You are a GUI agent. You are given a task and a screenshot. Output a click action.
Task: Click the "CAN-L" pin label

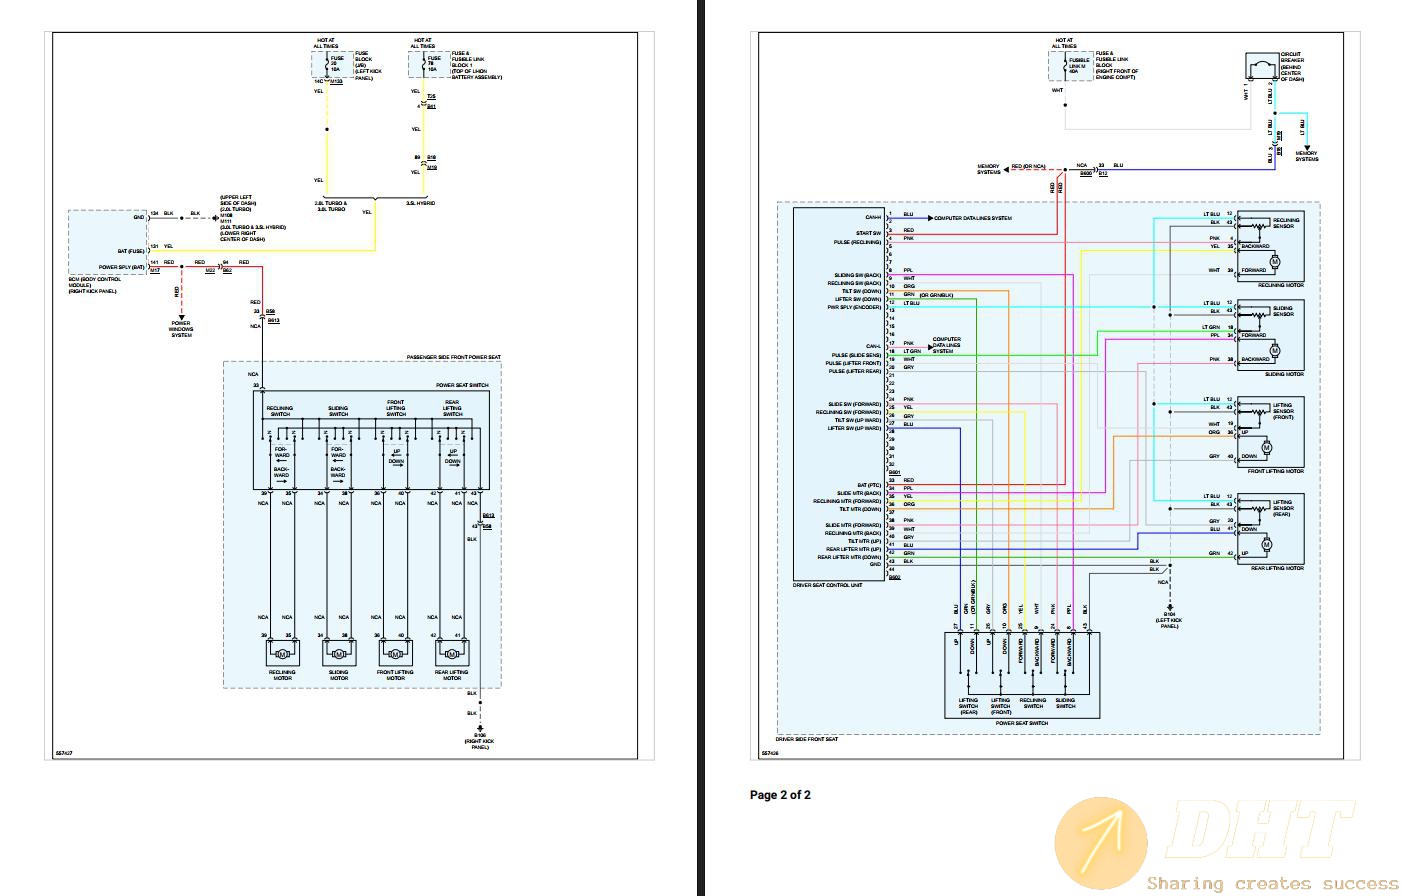click(x=874, y=347)
